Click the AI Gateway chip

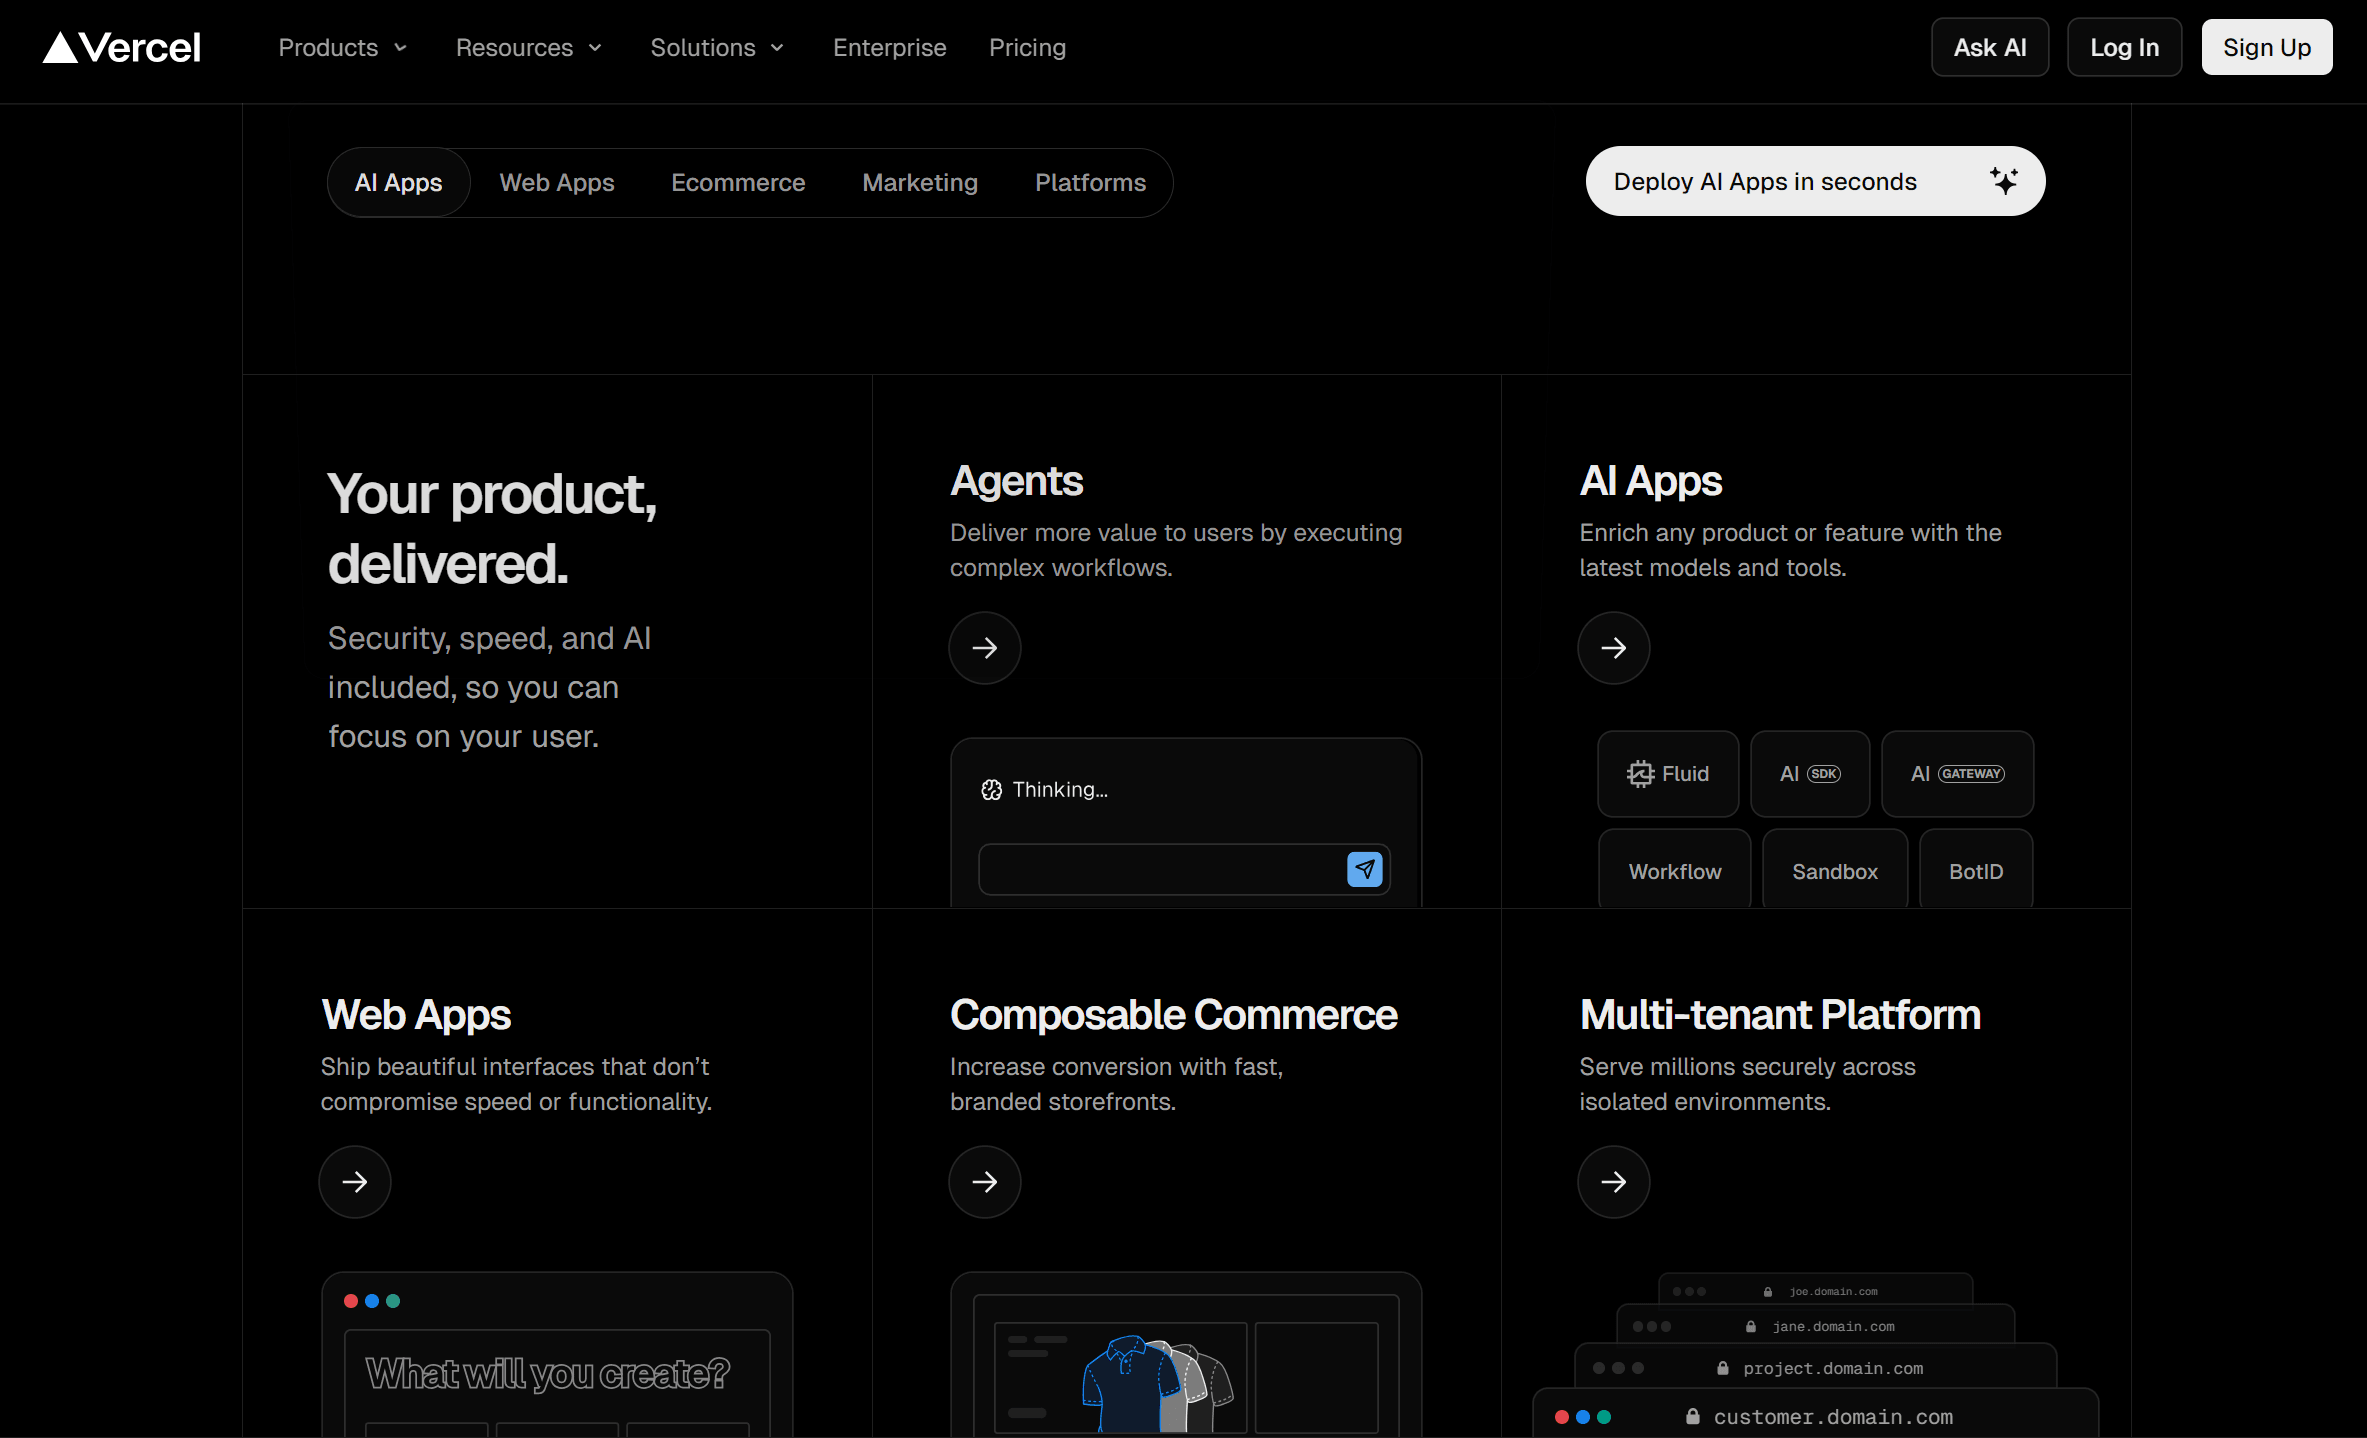[1957, 774]
